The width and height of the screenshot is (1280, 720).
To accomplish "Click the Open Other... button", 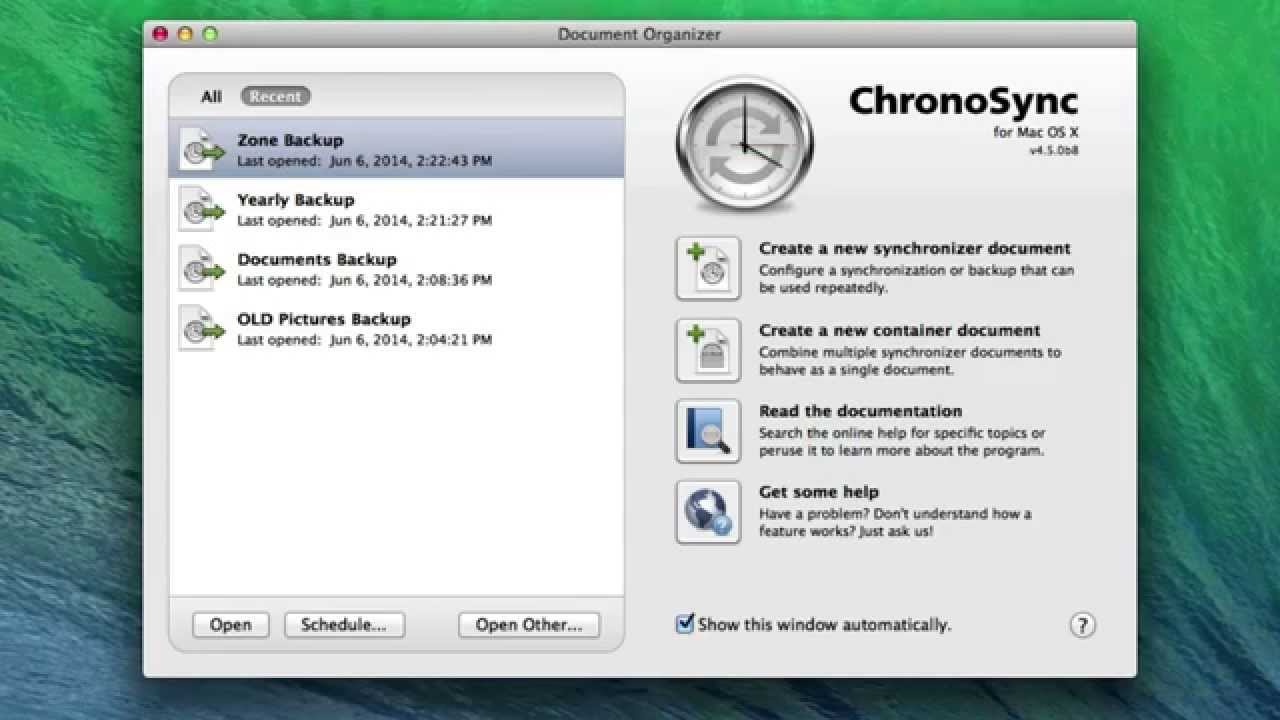I will coord(529,625).
